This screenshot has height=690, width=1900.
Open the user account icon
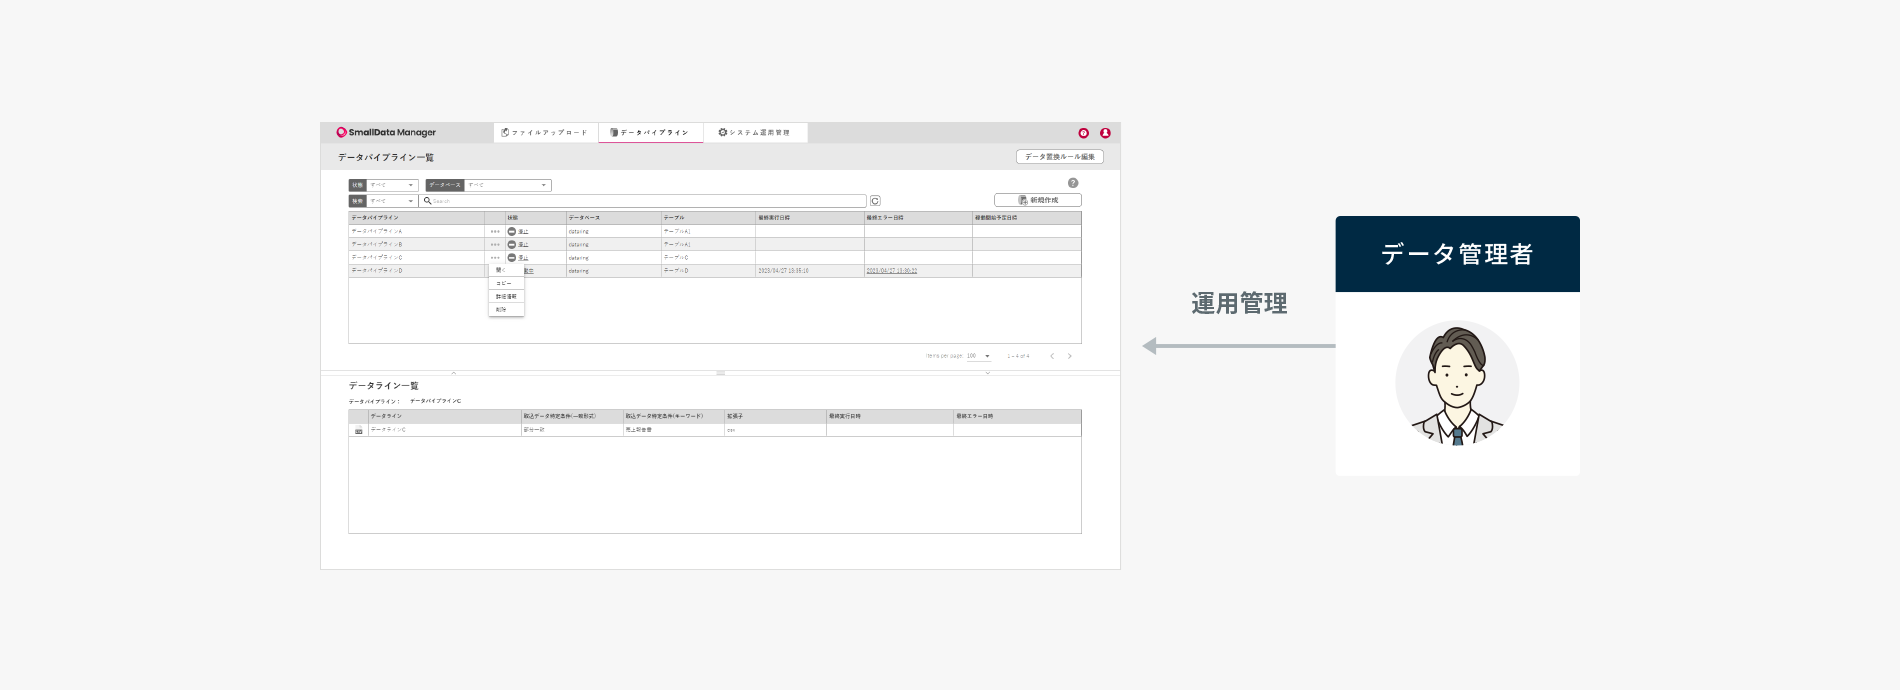click(1105, 133)
